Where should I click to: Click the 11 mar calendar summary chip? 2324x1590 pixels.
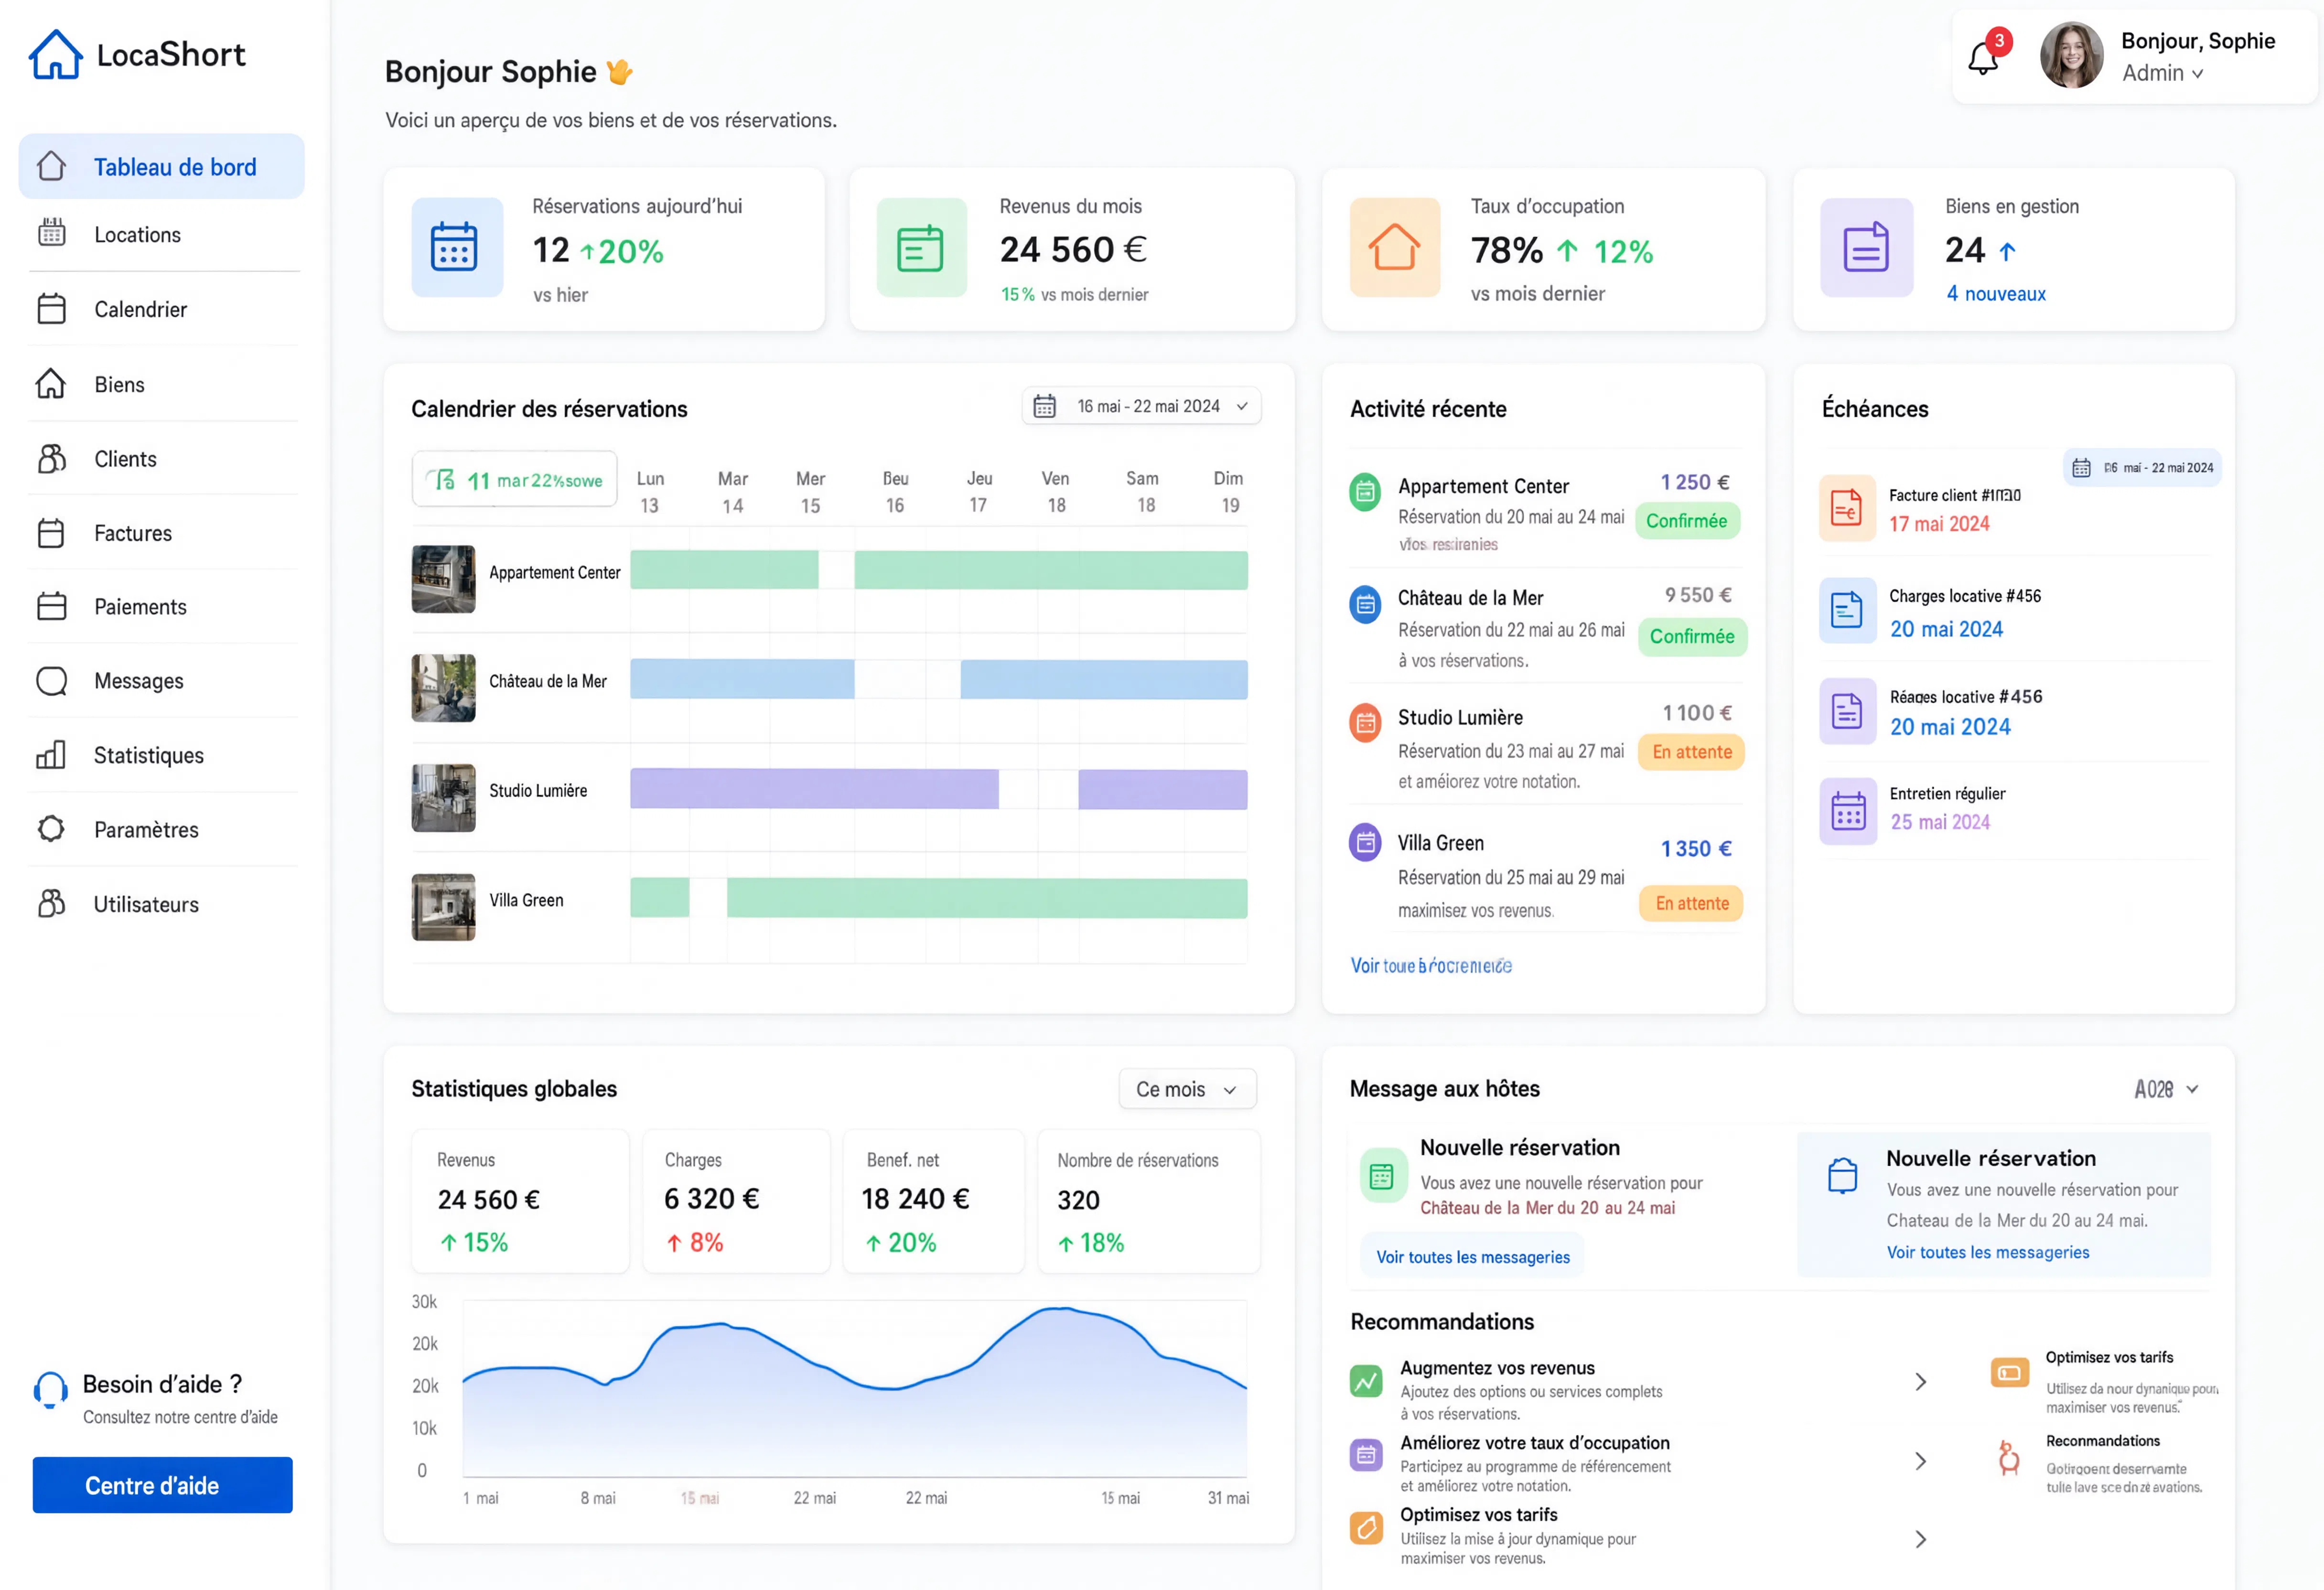click(x=514, y=480)
